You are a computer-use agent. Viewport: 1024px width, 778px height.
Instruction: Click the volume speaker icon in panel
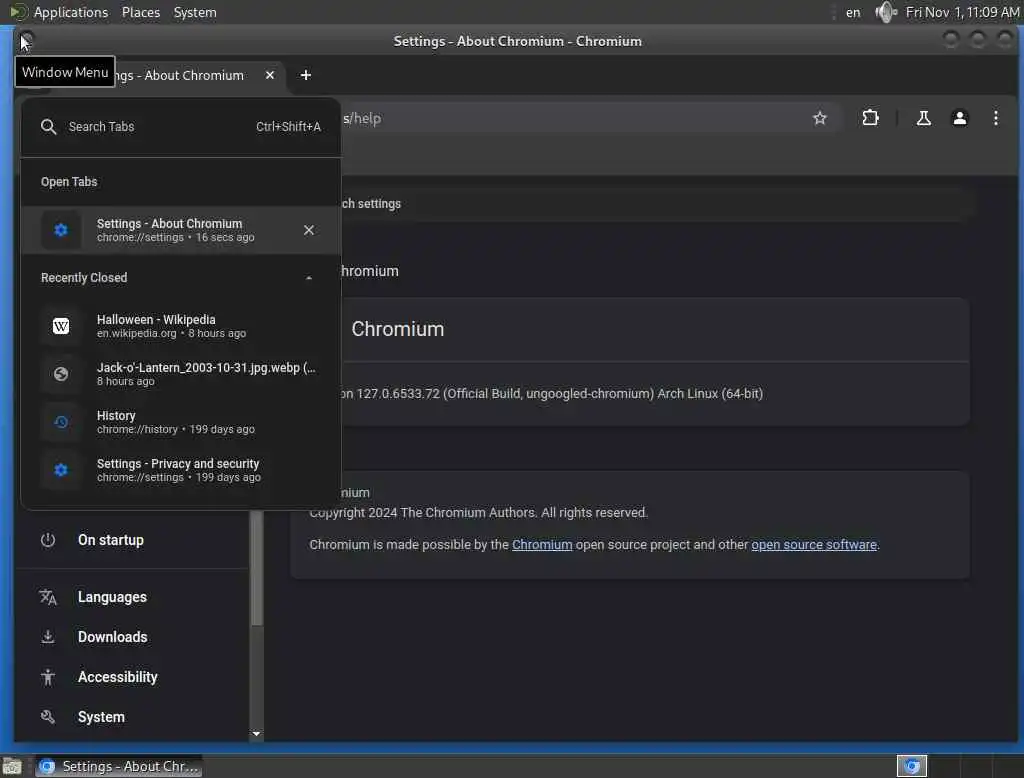click(886, 12)
